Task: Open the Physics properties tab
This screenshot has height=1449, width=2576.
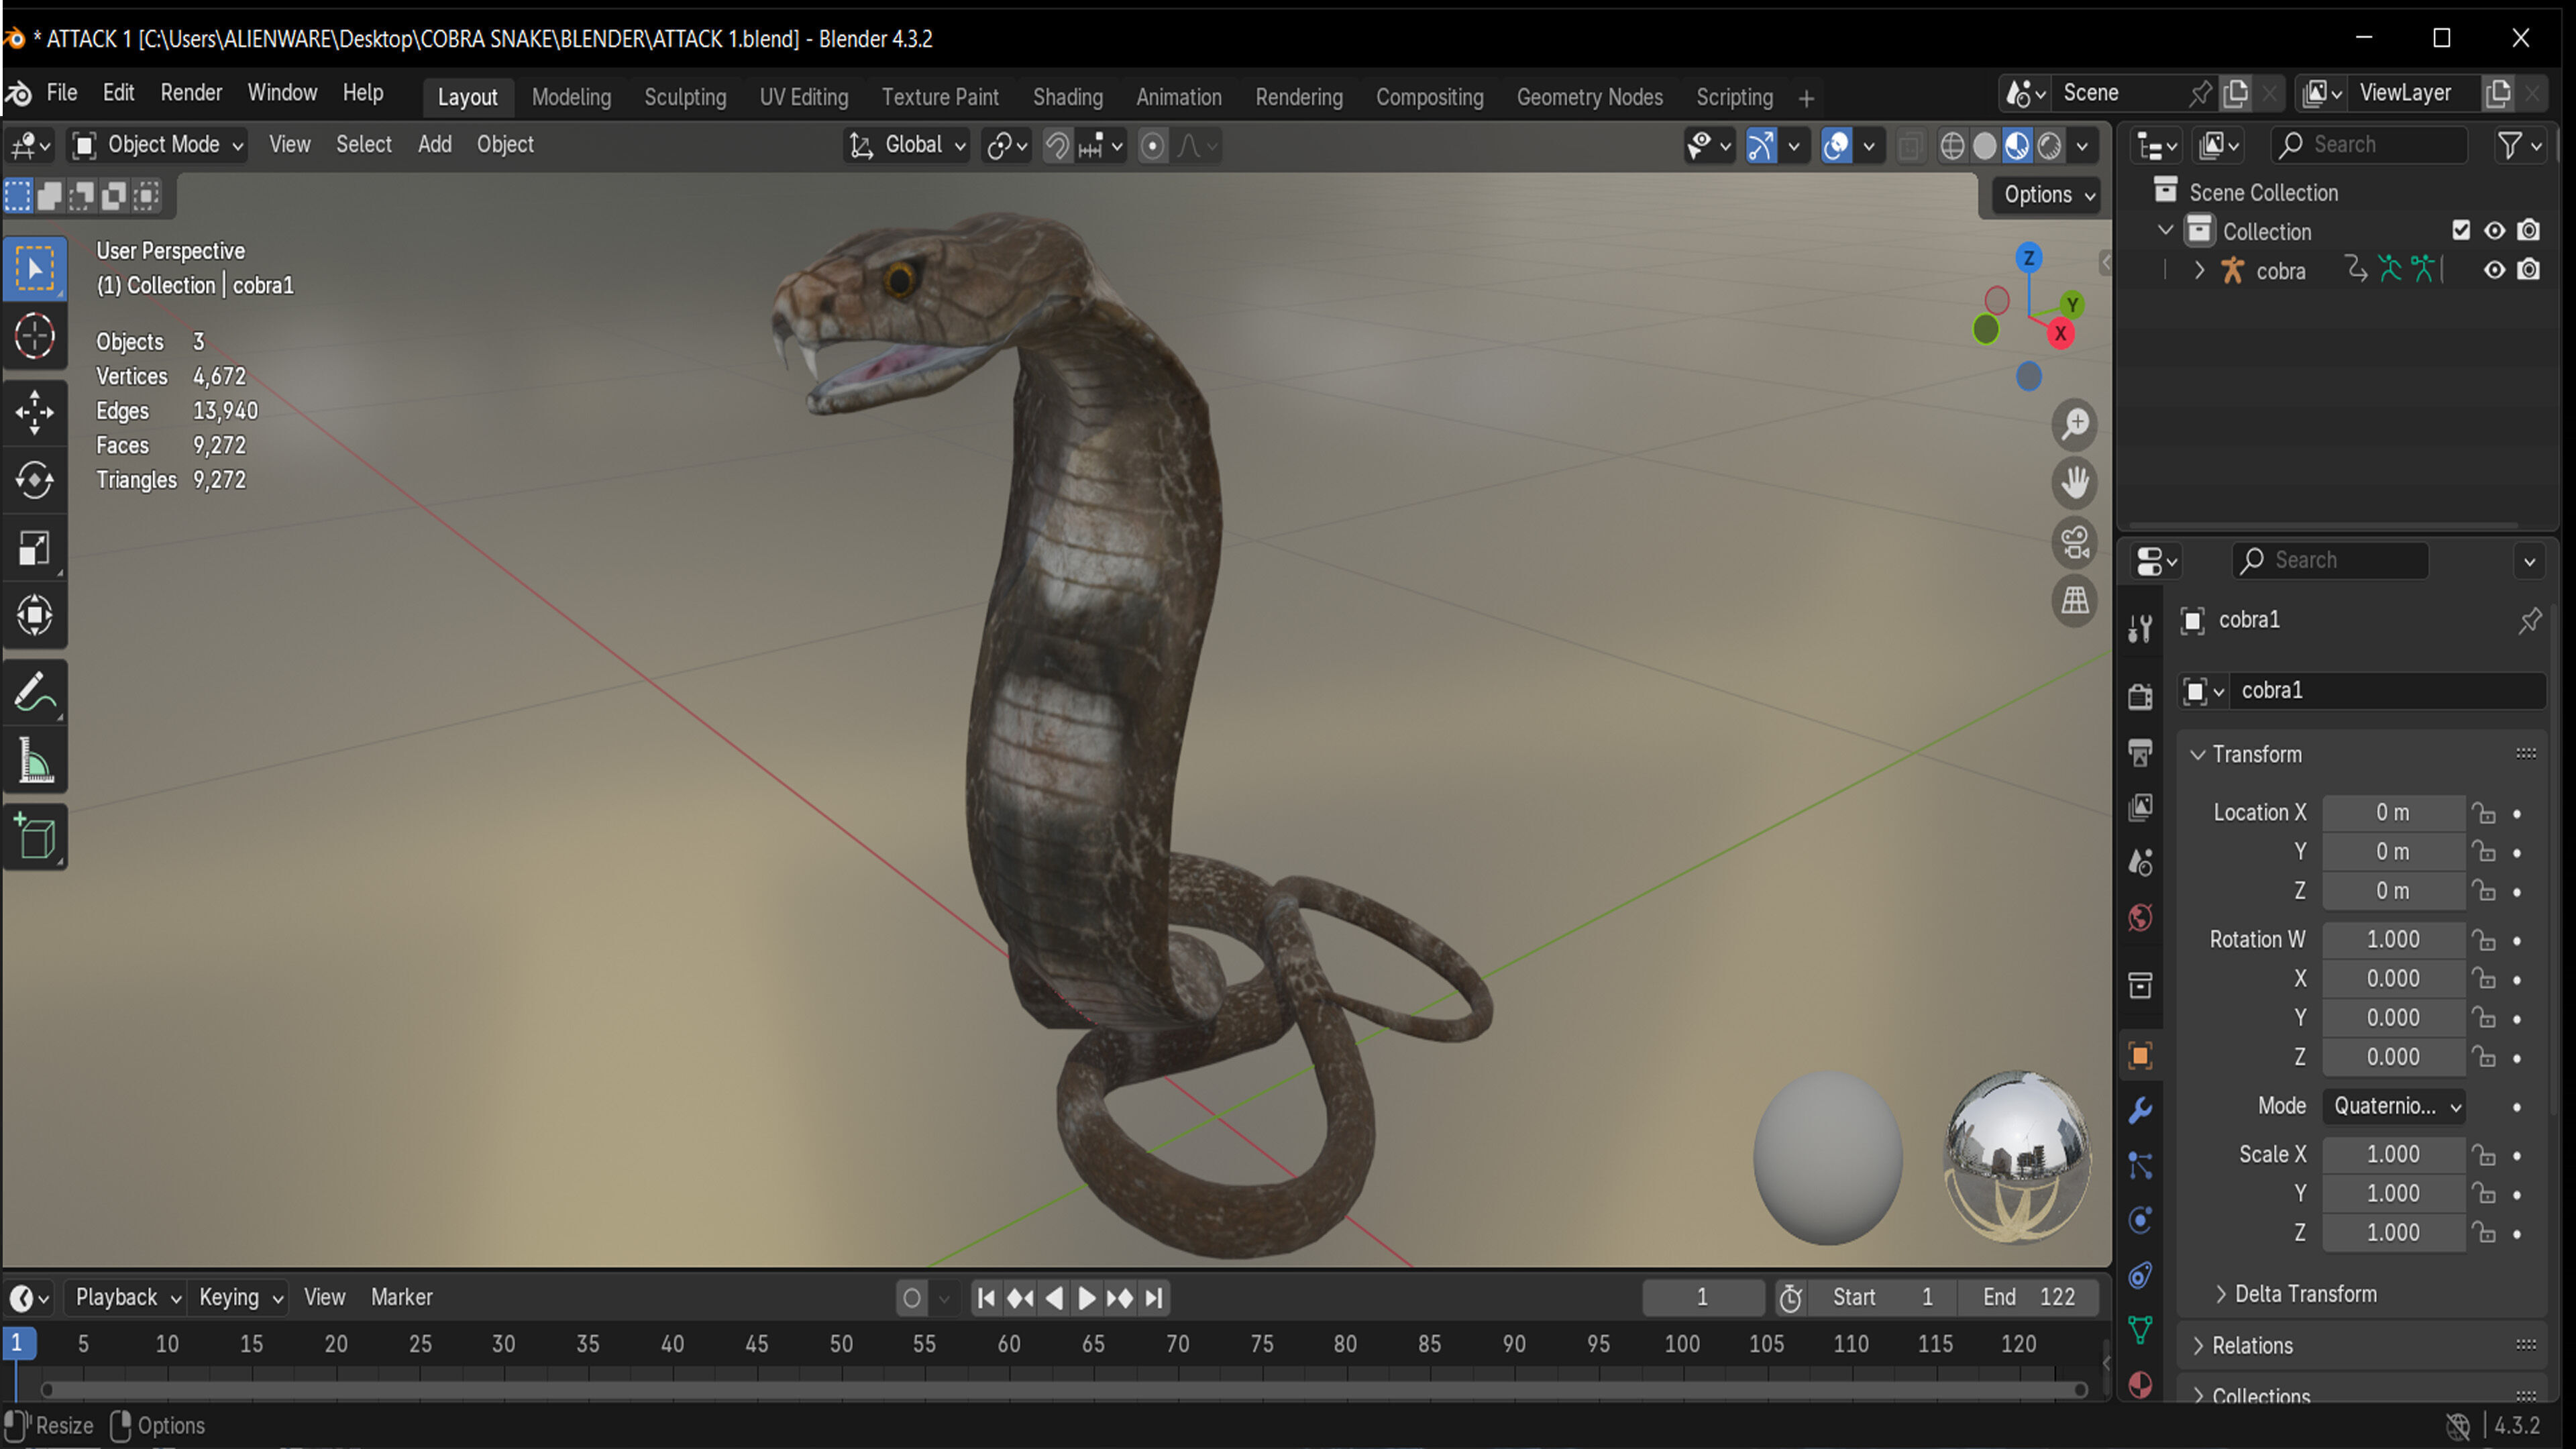Action: [2140, 1220]
